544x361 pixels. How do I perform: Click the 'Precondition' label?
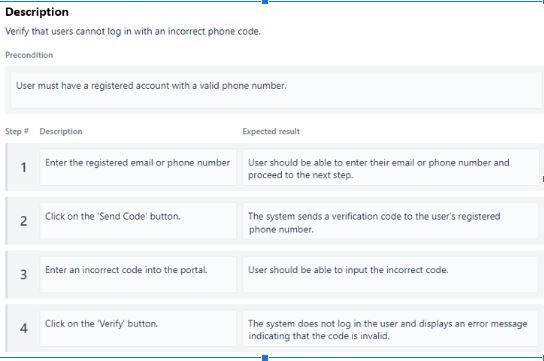click(x=29, y=55)
